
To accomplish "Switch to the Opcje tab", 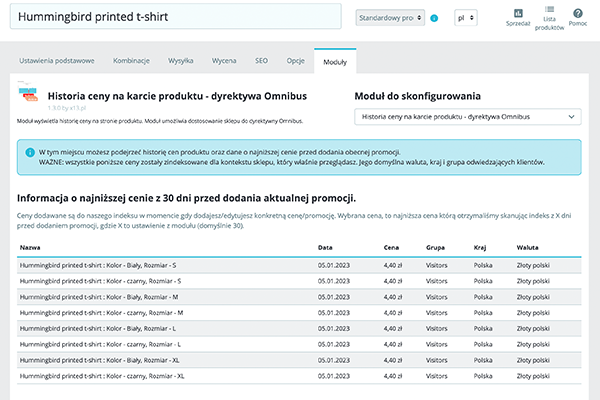I will [295, 60].
